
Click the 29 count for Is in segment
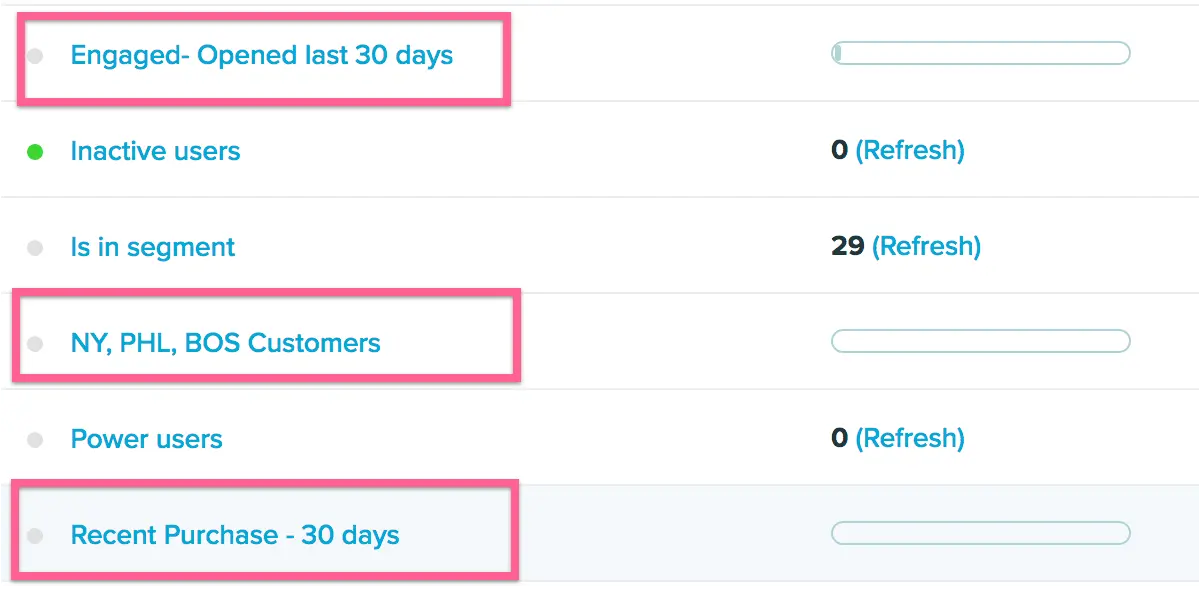847,246
